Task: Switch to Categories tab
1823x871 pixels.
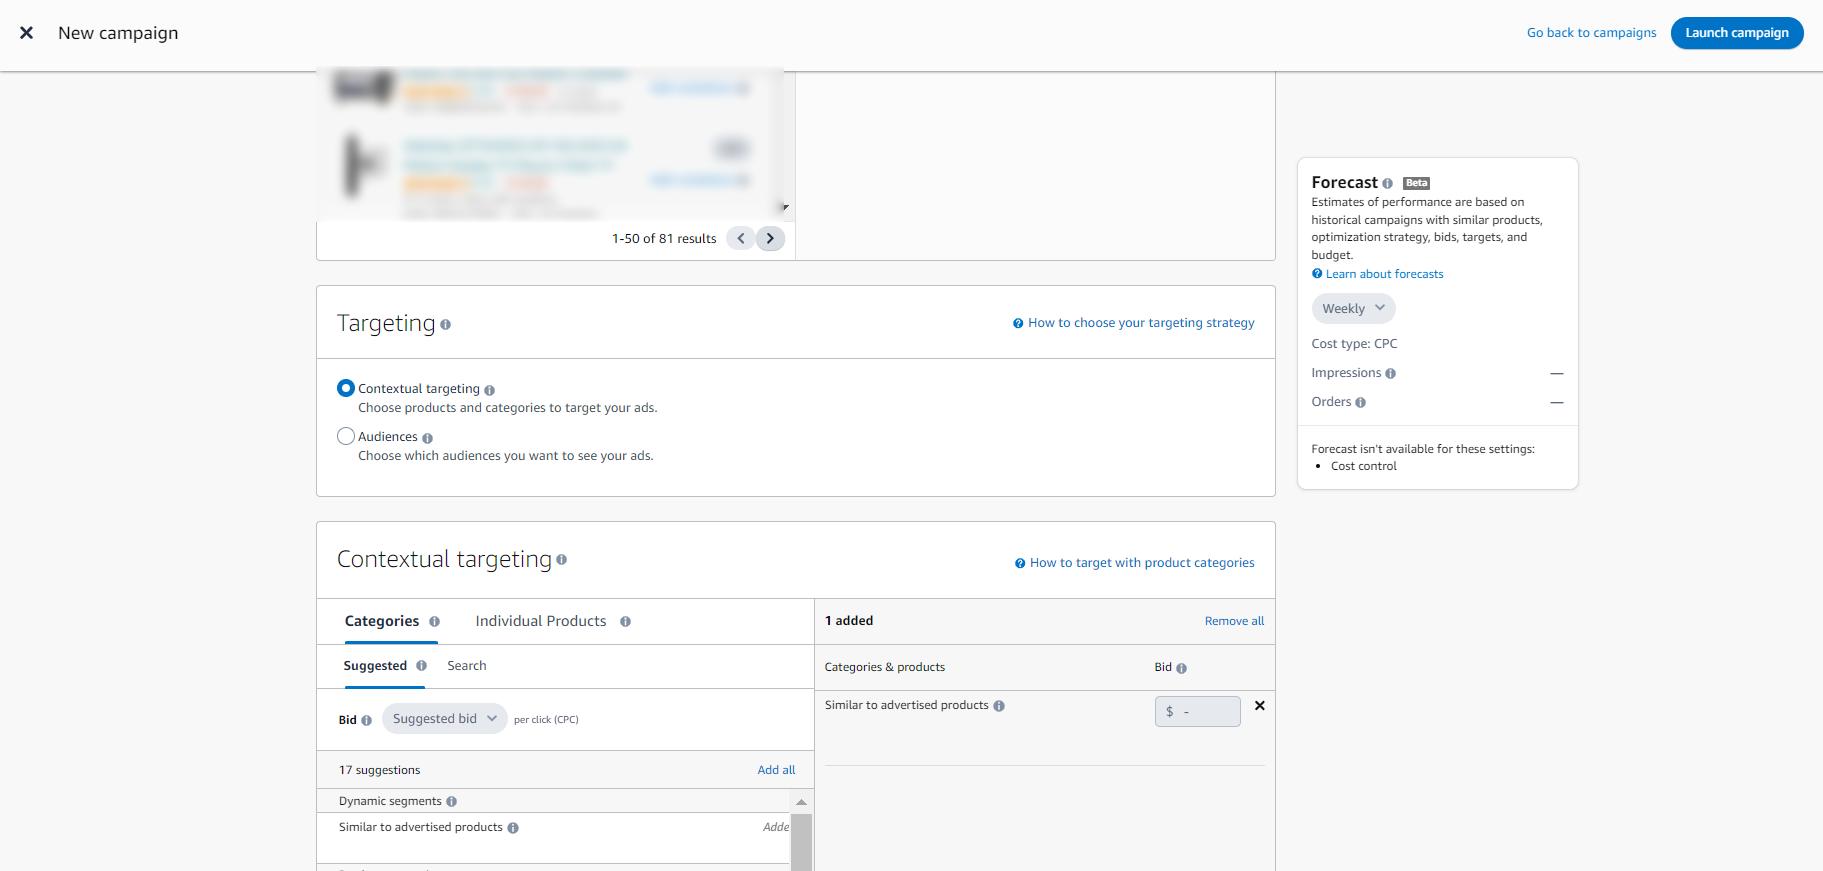Action: pyautogui.click(x=382, y=621)
